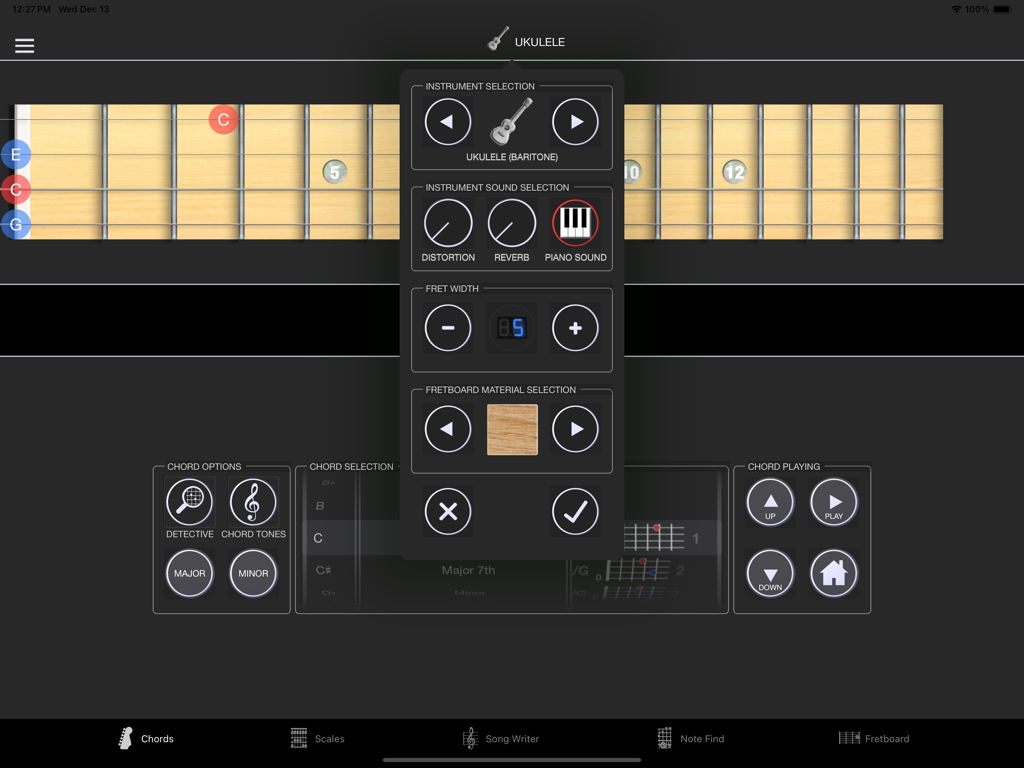
Task: Adjust the Distortion knob
Action: (x=447, y=225)
